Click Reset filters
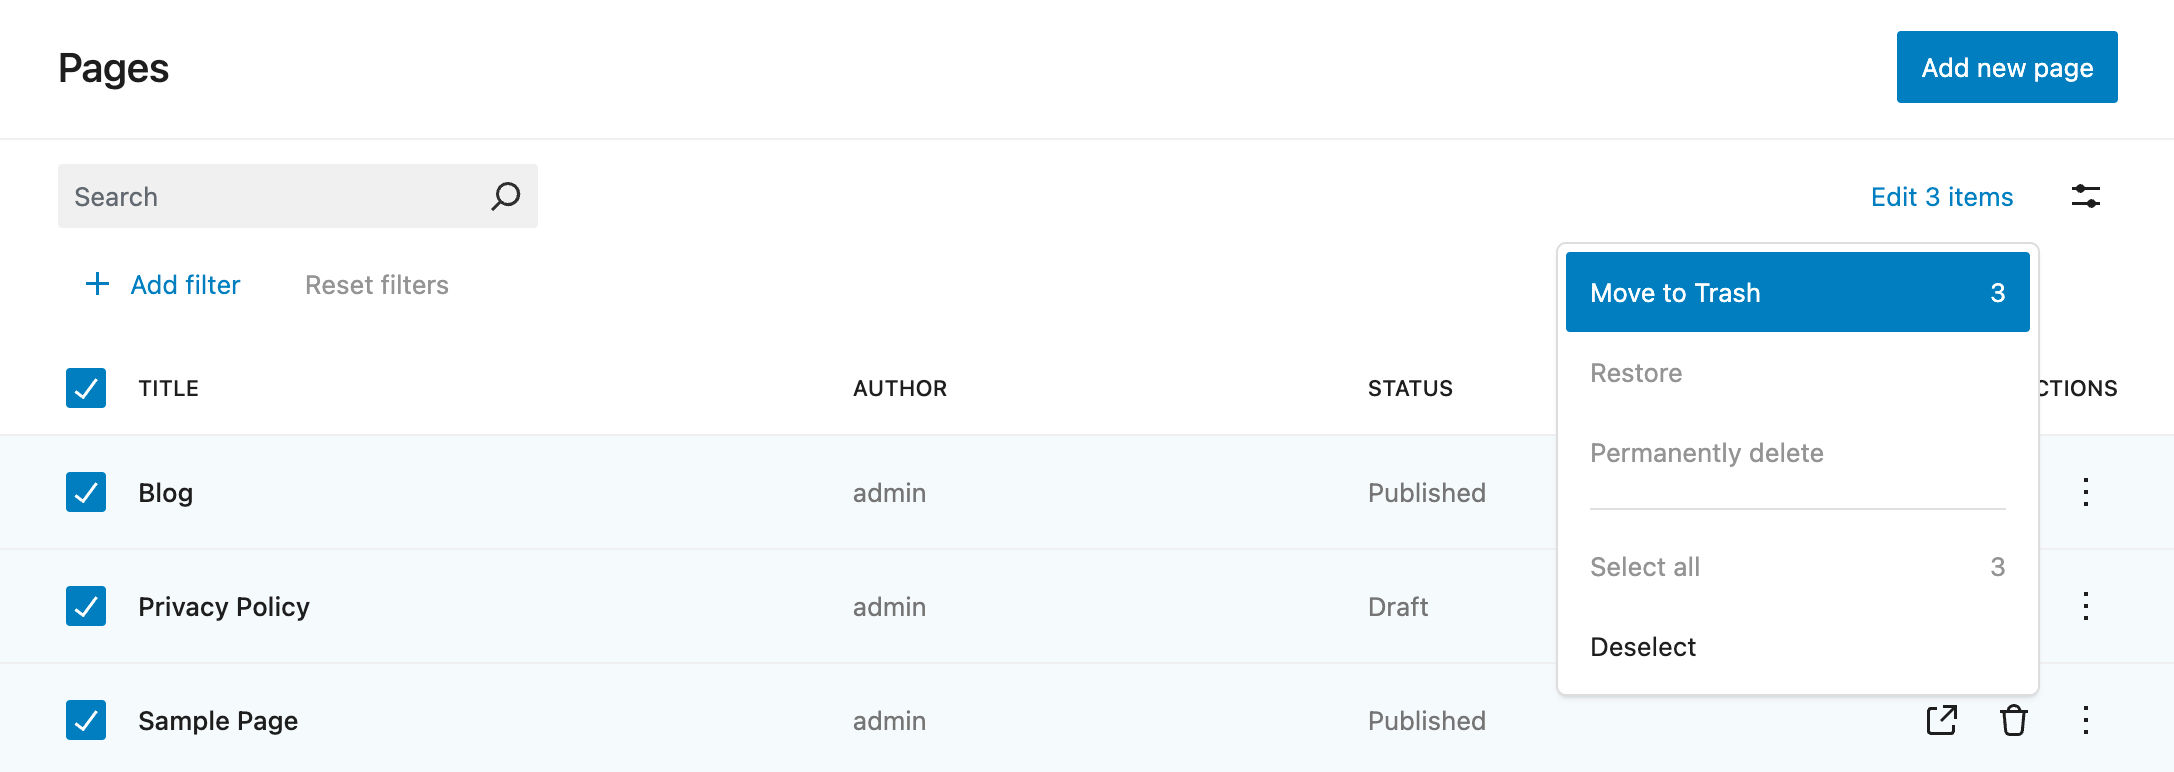This screenshot has height=772, width=2174. click(377, 285)
